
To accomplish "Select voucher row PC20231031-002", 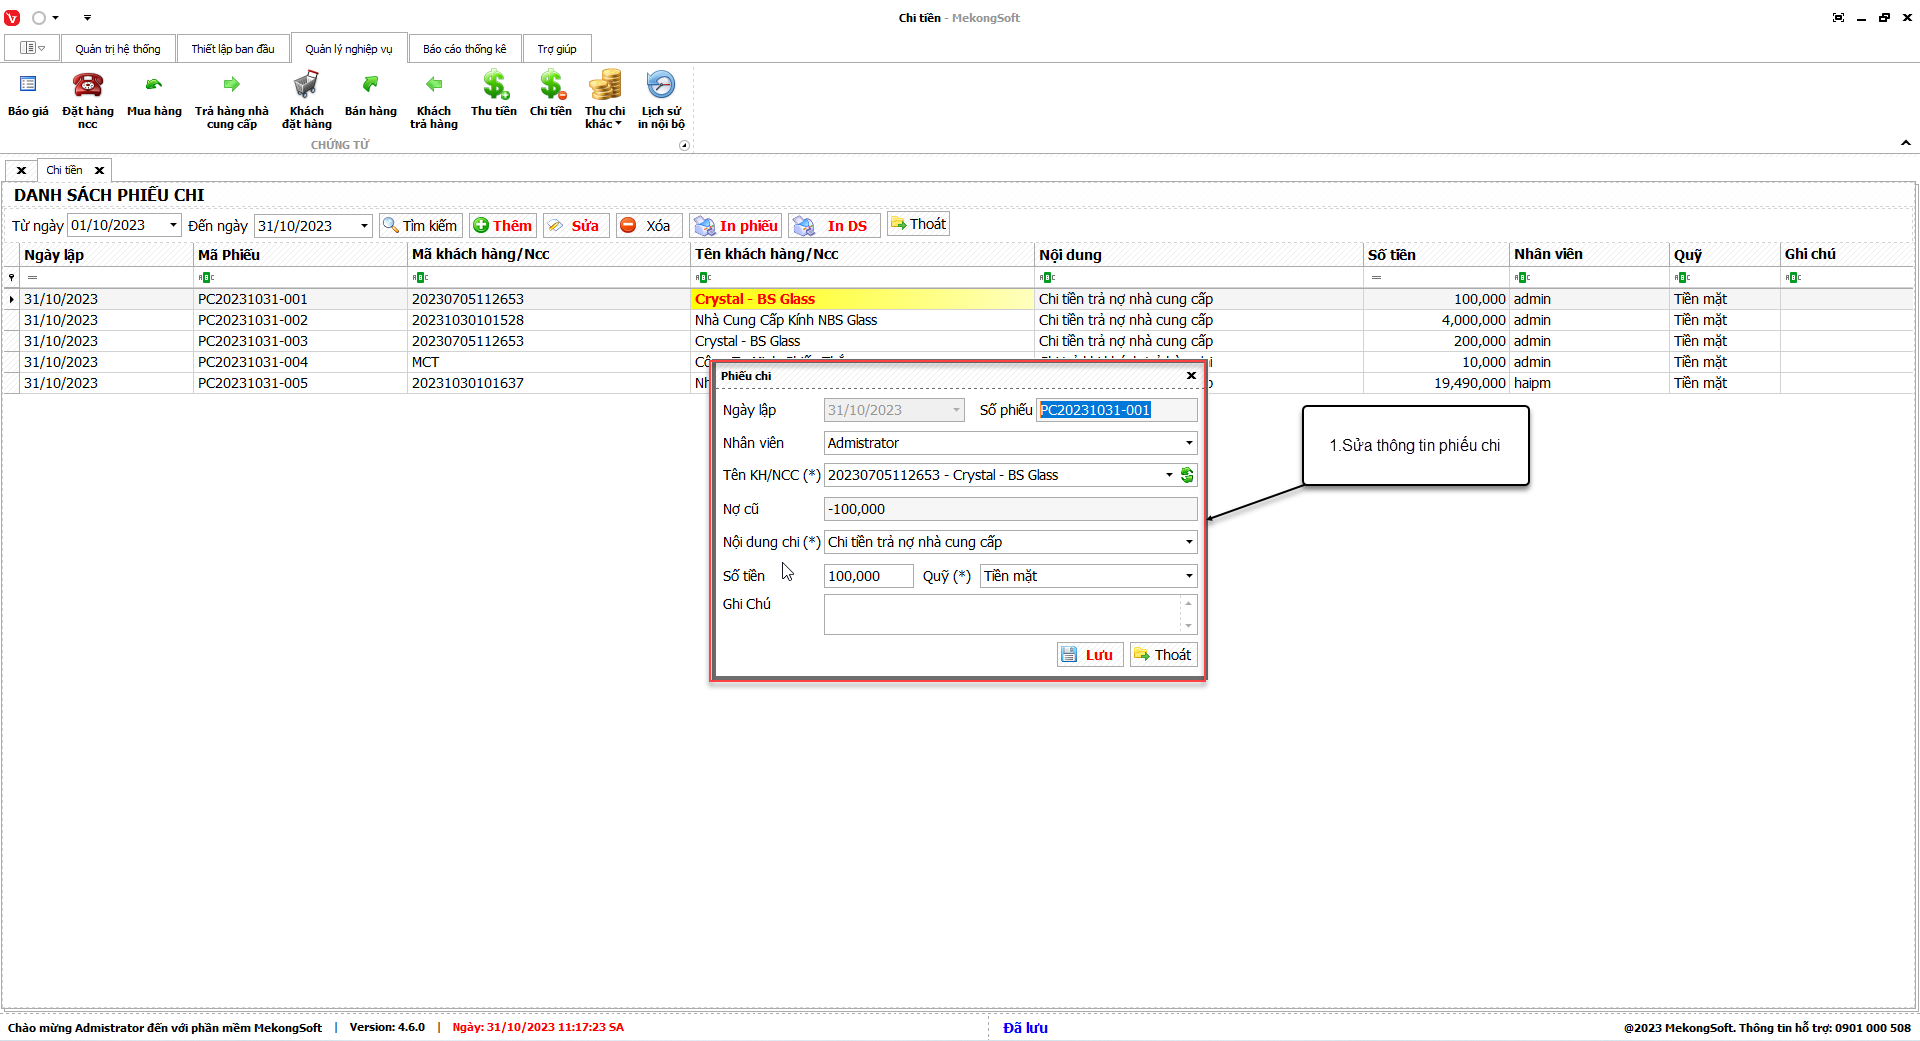I will 960,320.
